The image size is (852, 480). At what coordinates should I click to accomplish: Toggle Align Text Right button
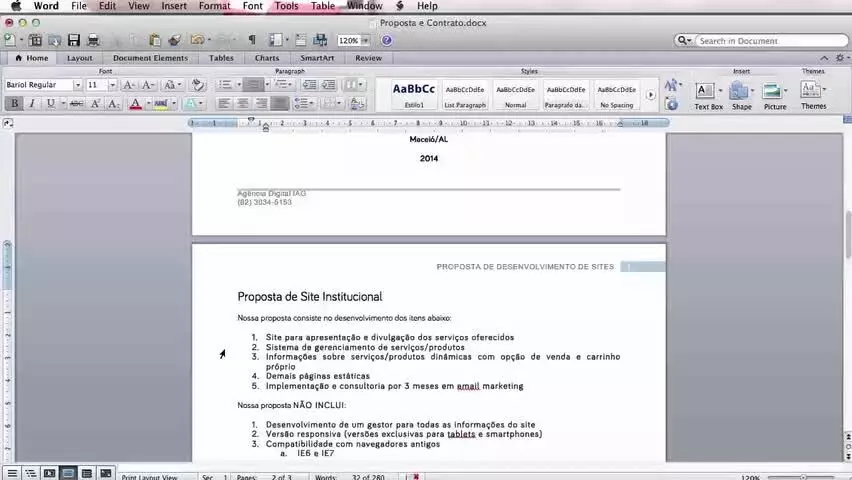[261, 103]
